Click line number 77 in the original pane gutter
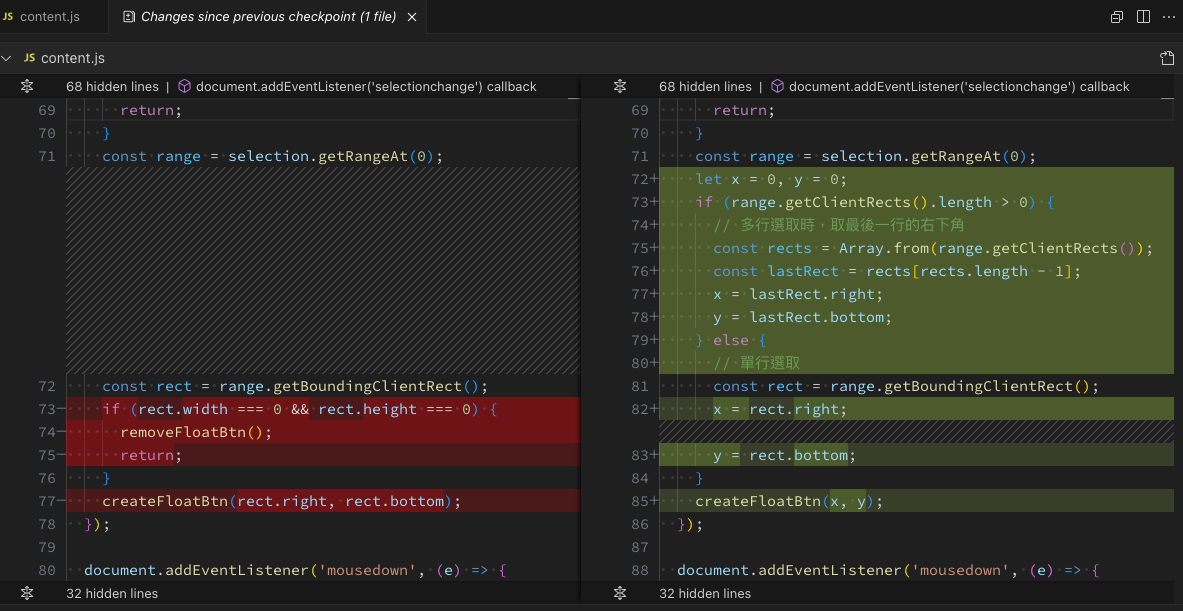The width and height of the screenshot is (1183, 611). [46, 501]
